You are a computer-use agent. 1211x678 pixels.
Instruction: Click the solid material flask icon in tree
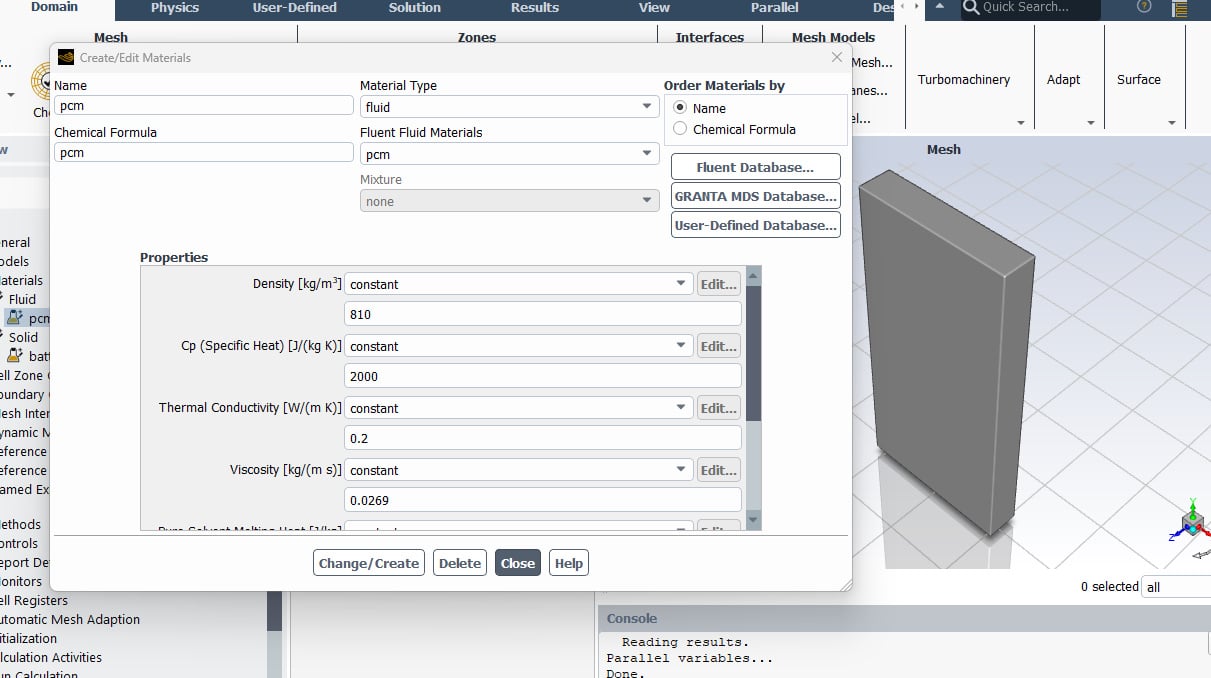coord(14,356)
